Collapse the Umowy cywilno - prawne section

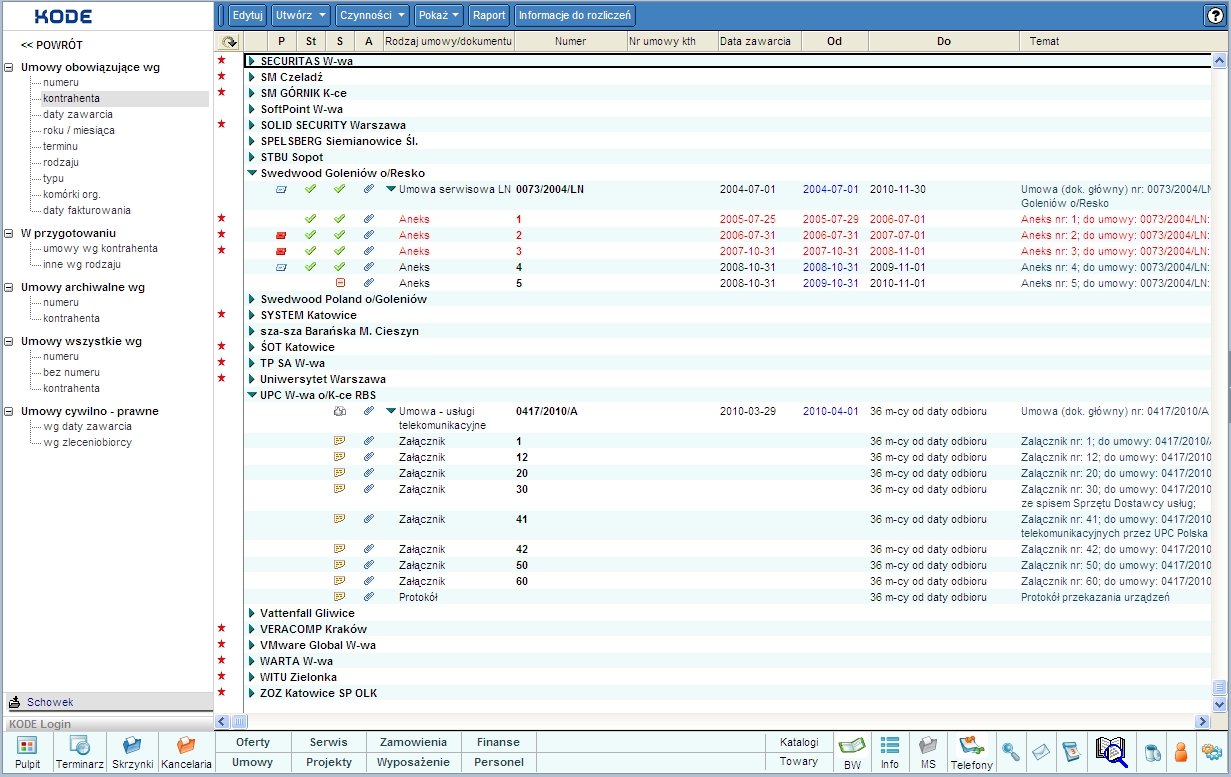9,411
